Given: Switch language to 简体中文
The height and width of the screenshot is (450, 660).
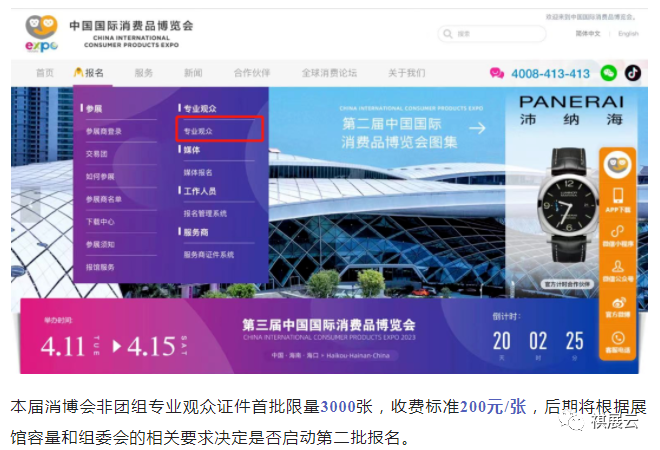Looking at the screenshot, I should click(588, 34).
